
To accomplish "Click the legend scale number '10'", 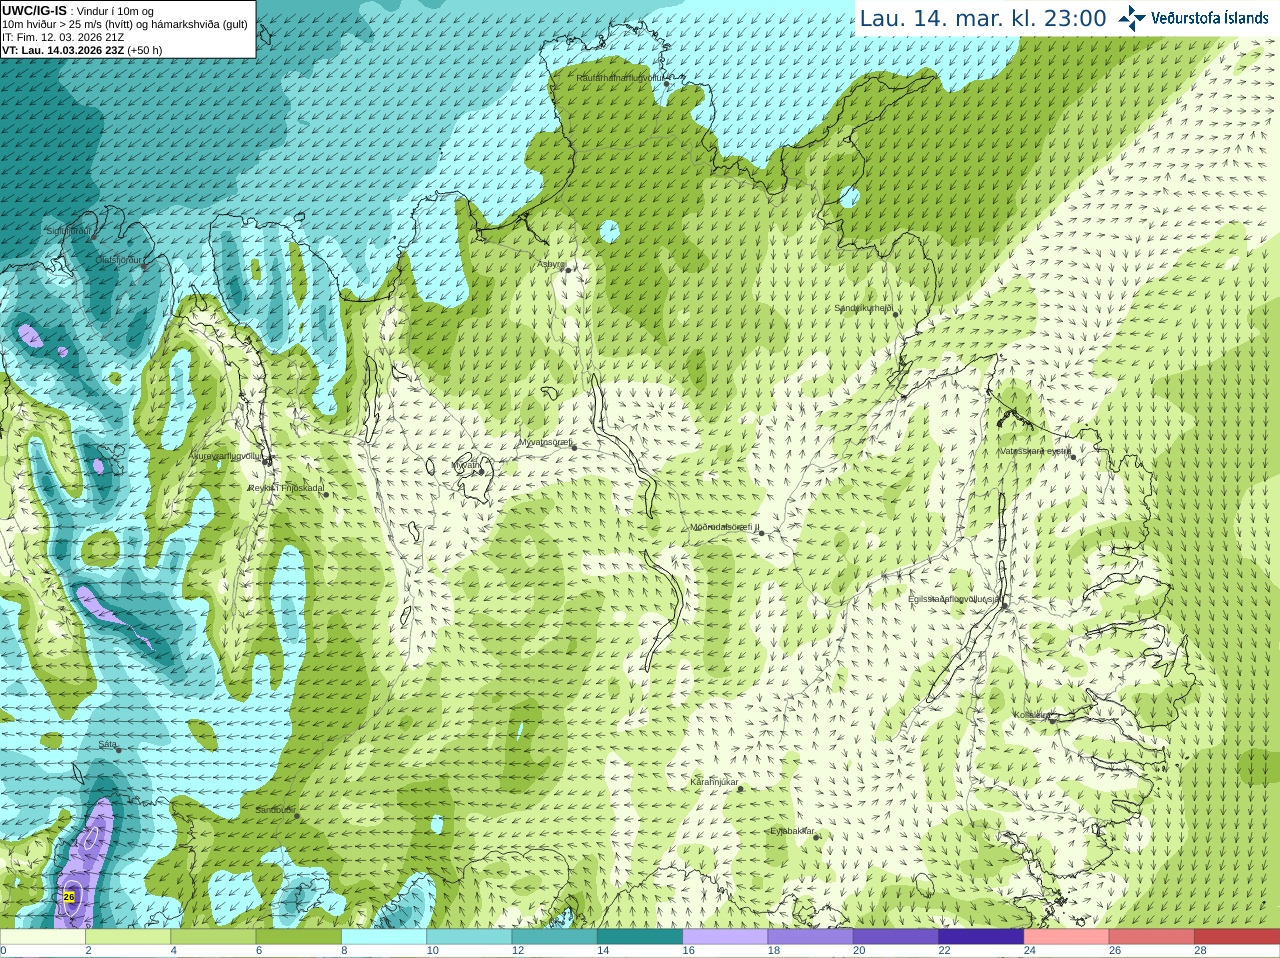I will [x=433, y=951].
